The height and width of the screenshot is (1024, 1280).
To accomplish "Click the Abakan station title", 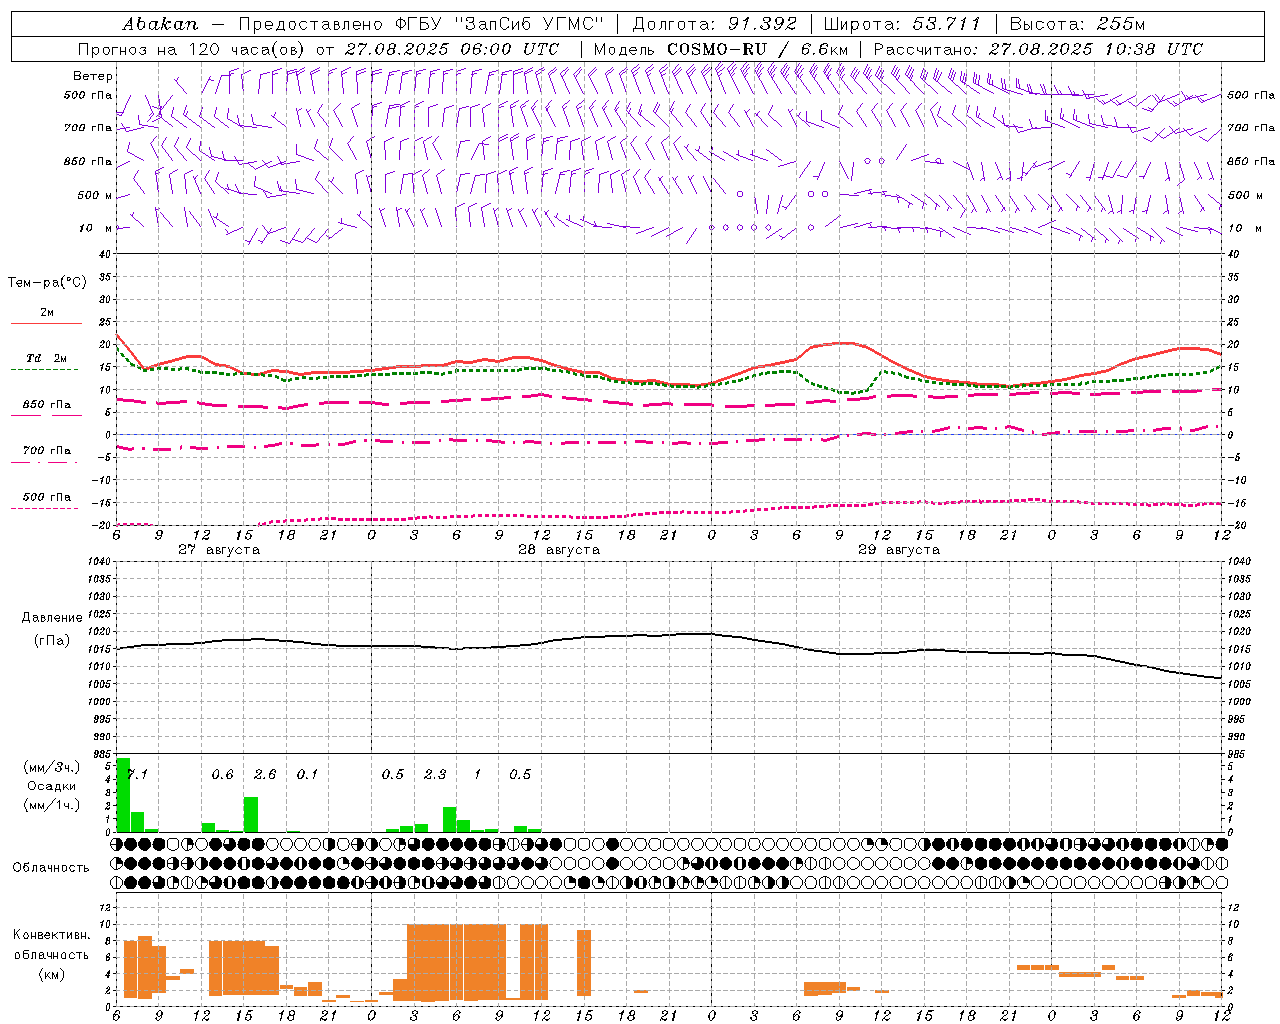I will point(160,23).
